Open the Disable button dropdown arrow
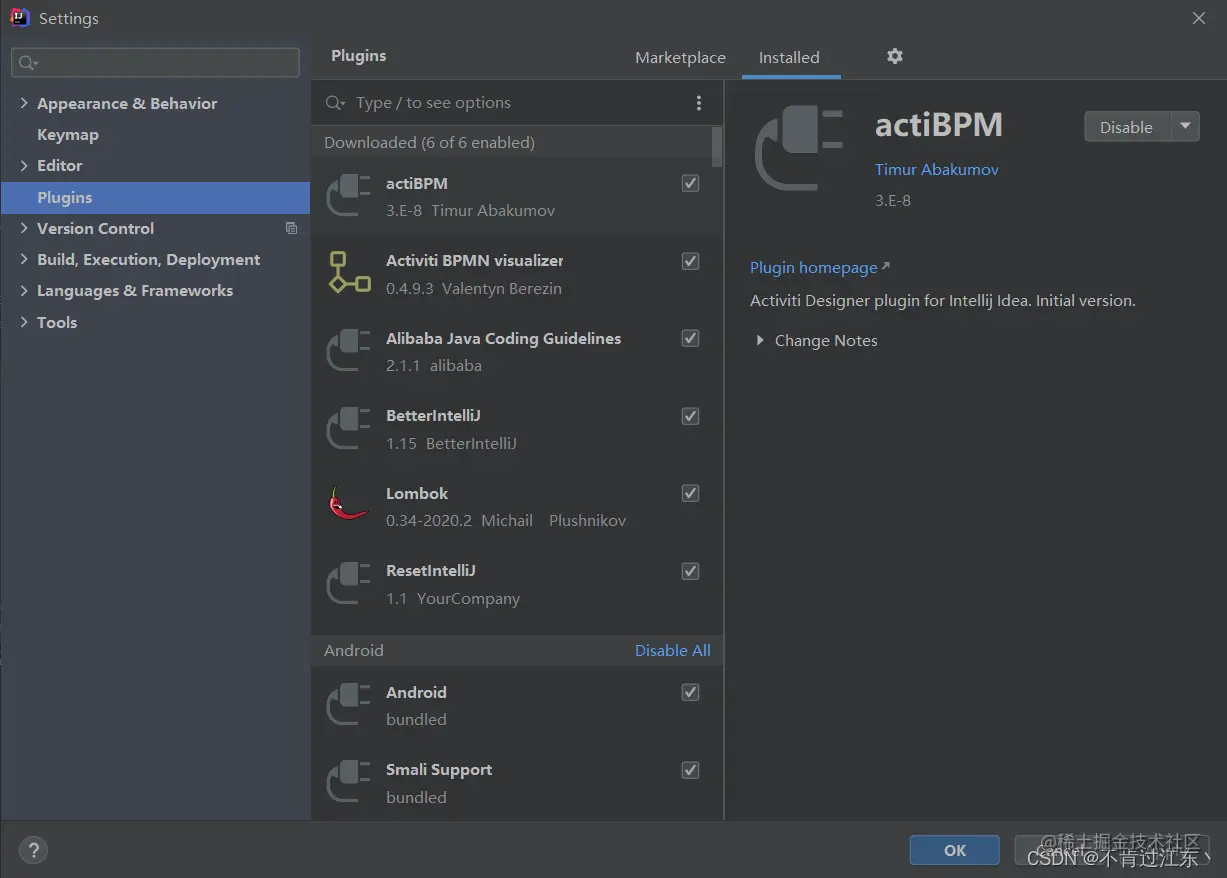The image size is (1227, 878). [1185, 126]
